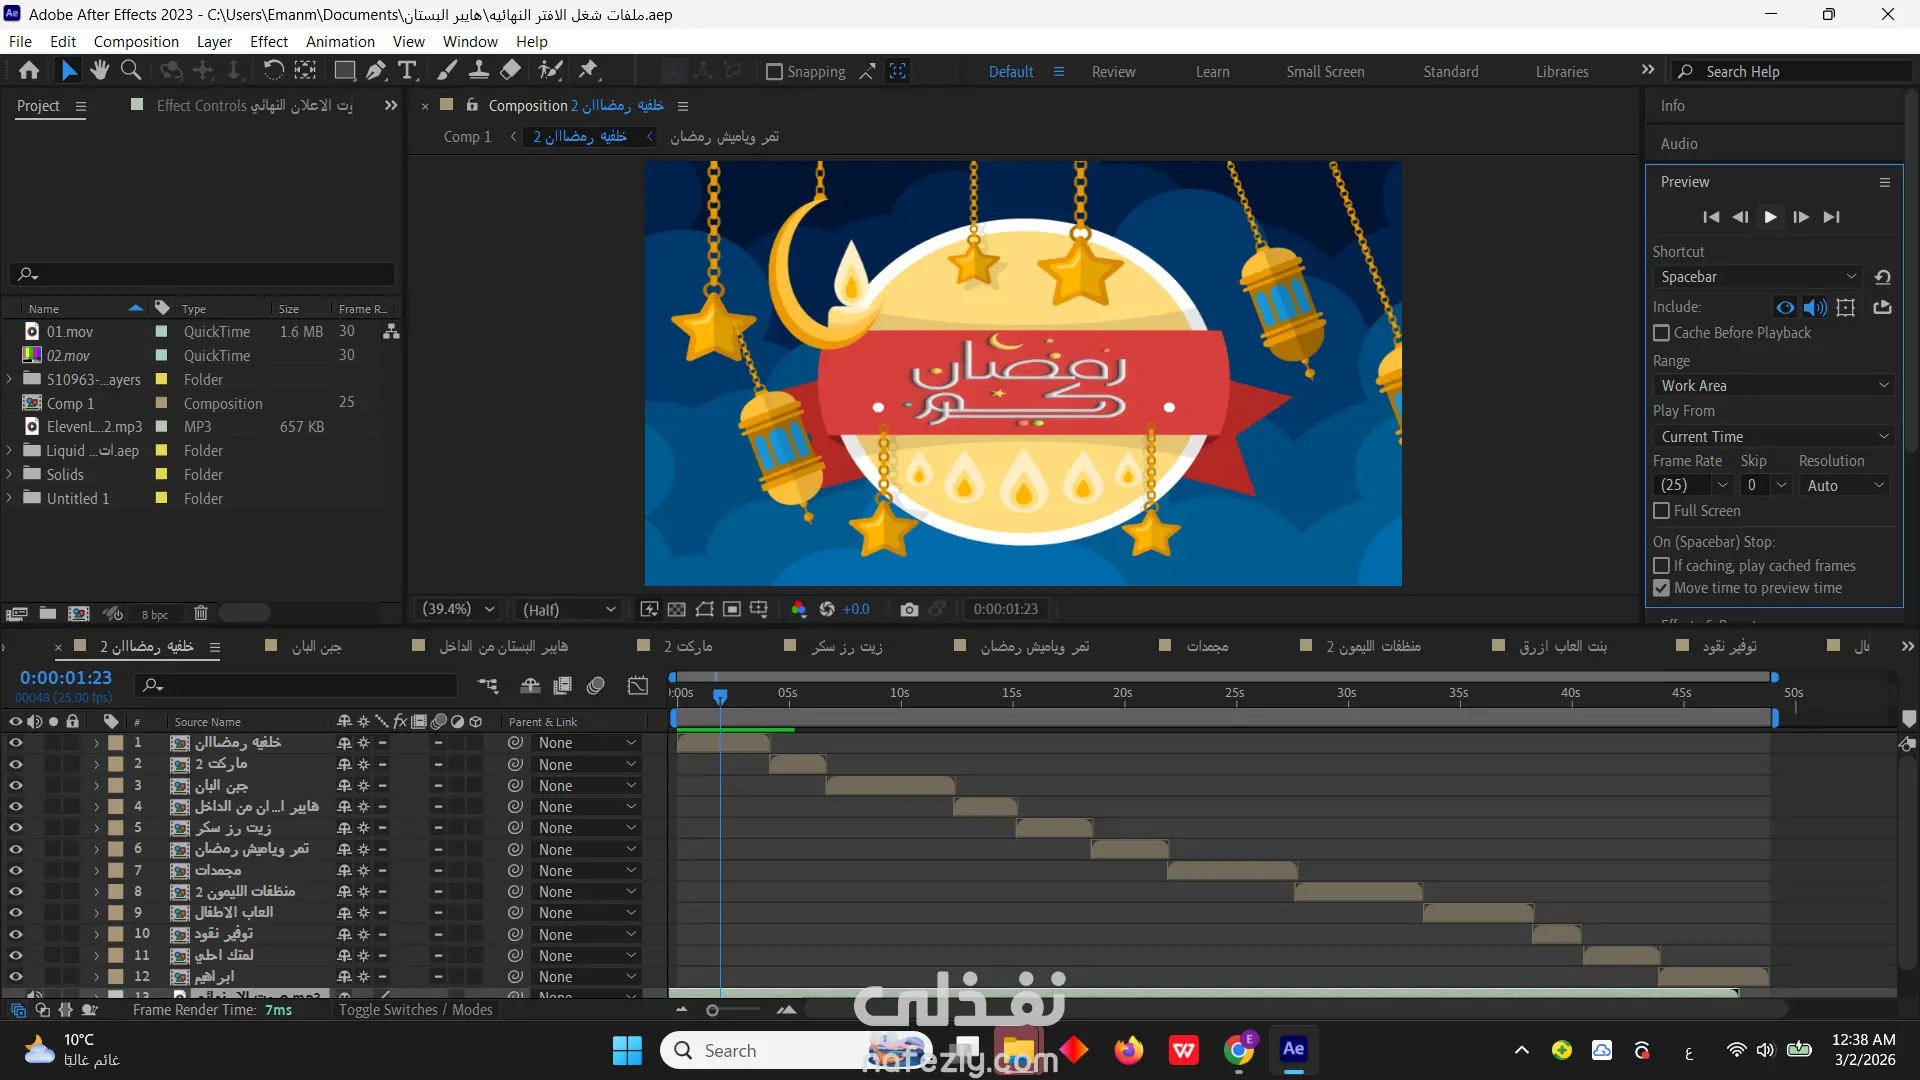Click yellow label swatch of Comp 1

point(161,403)
